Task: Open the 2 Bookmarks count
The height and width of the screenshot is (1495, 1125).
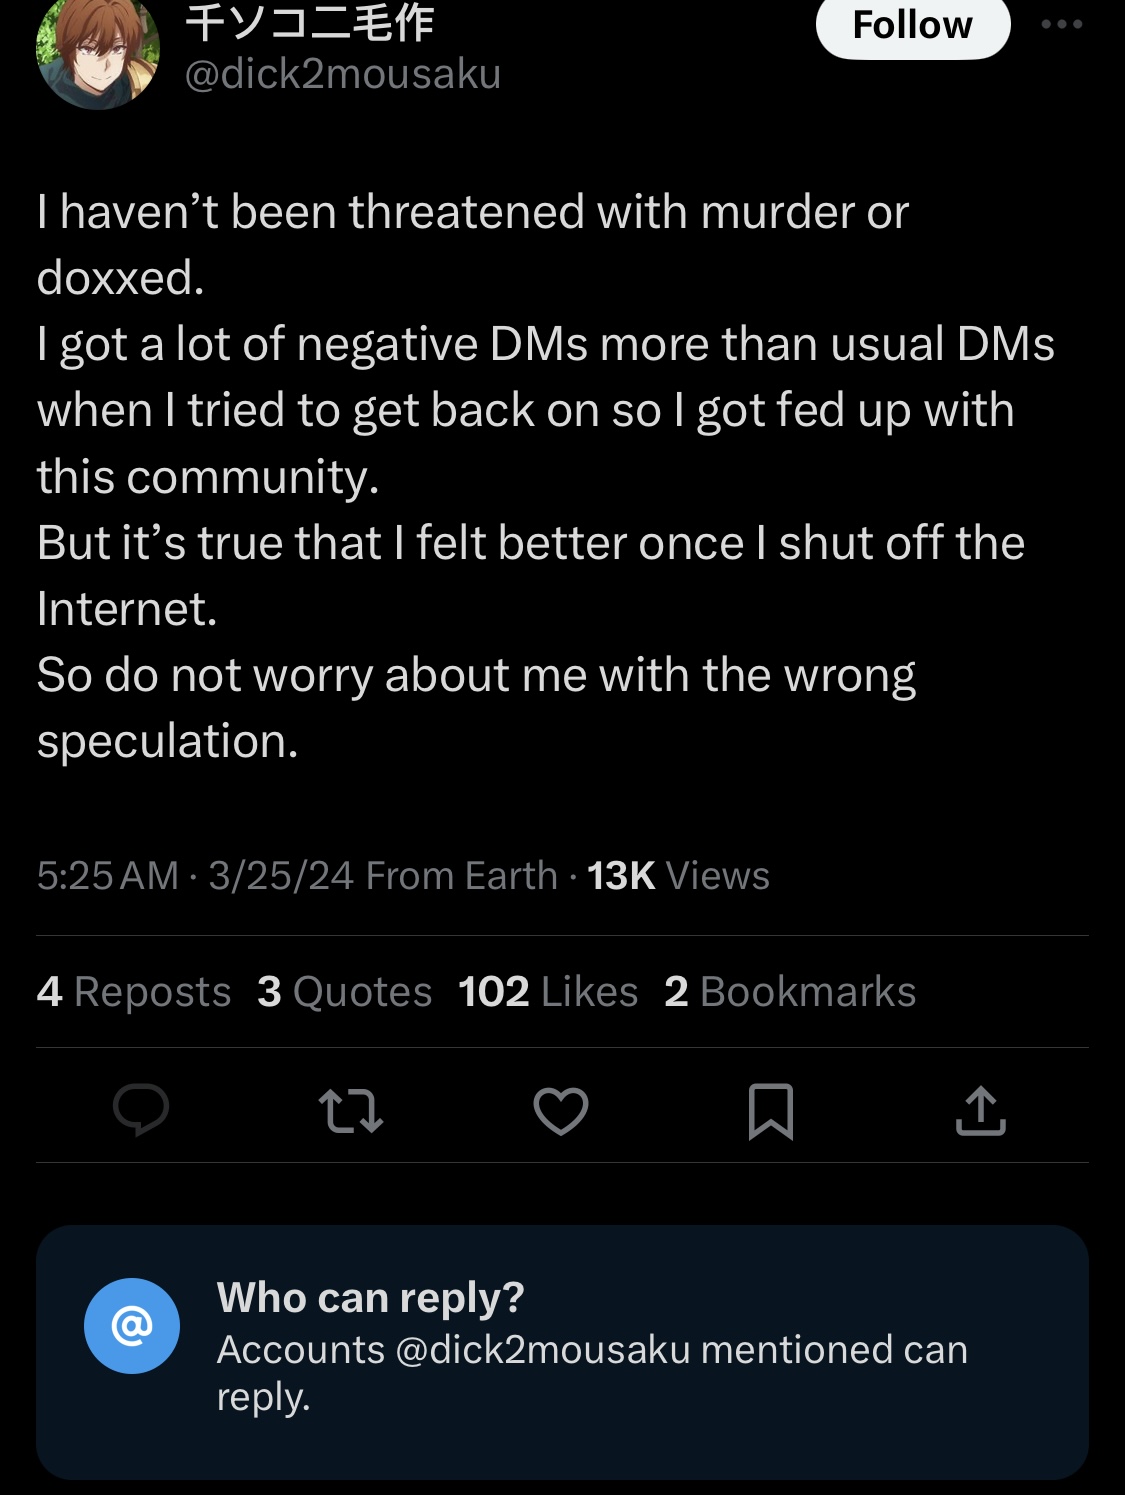Action: point(790,992)
